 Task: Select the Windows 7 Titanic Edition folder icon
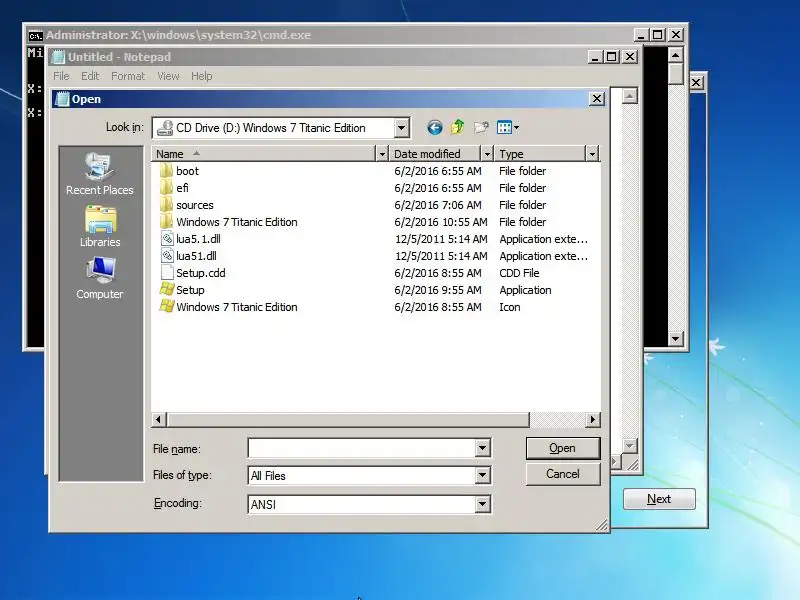166,221
